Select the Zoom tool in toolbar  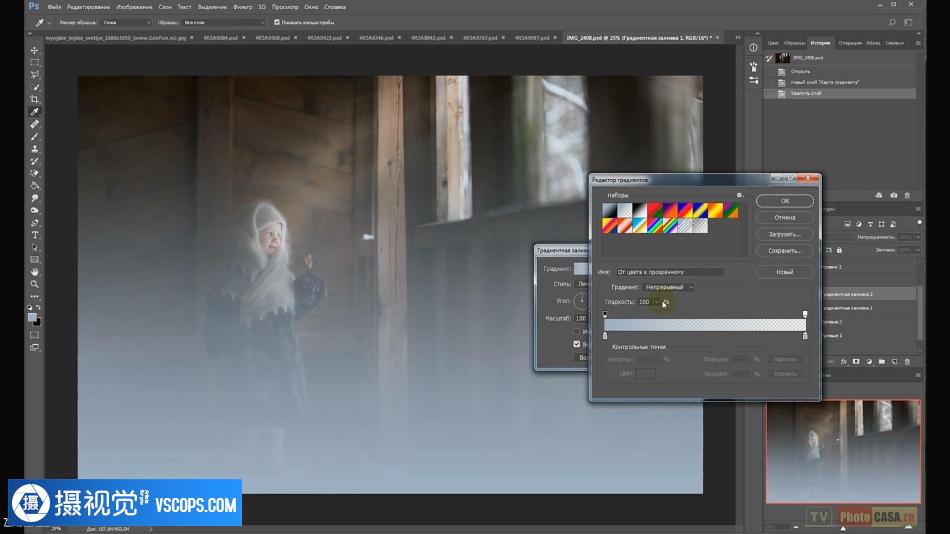click(34, 284)
